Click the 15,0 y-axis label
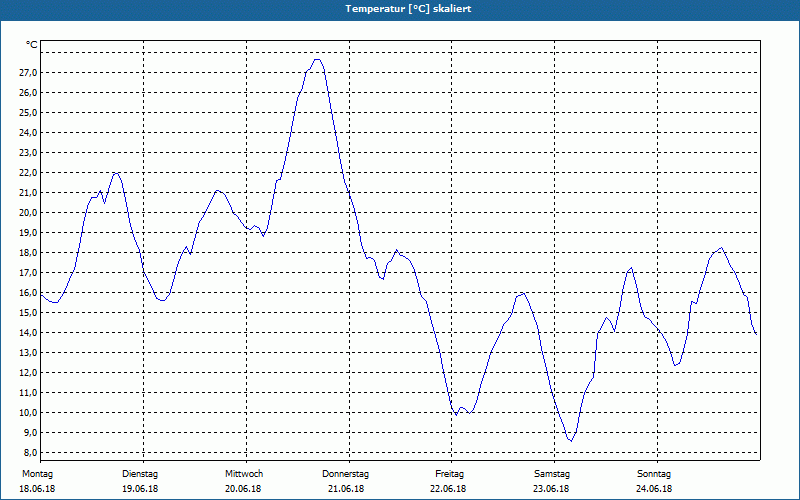800x500 pixels. pos(28,312)
